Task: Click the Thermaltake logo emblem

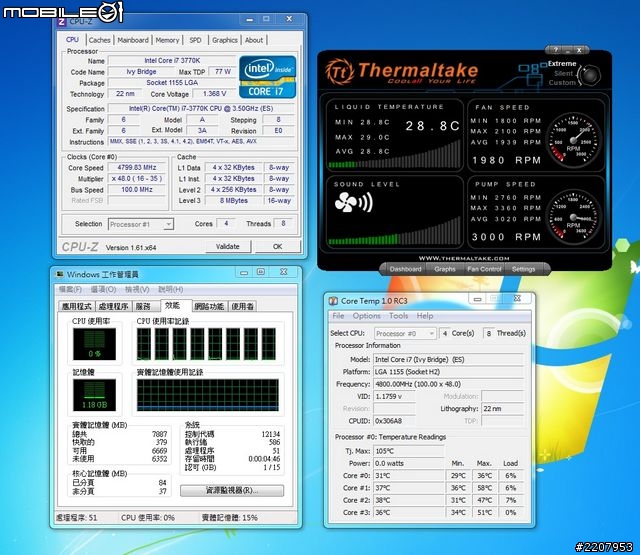Action: coord(340,72)
